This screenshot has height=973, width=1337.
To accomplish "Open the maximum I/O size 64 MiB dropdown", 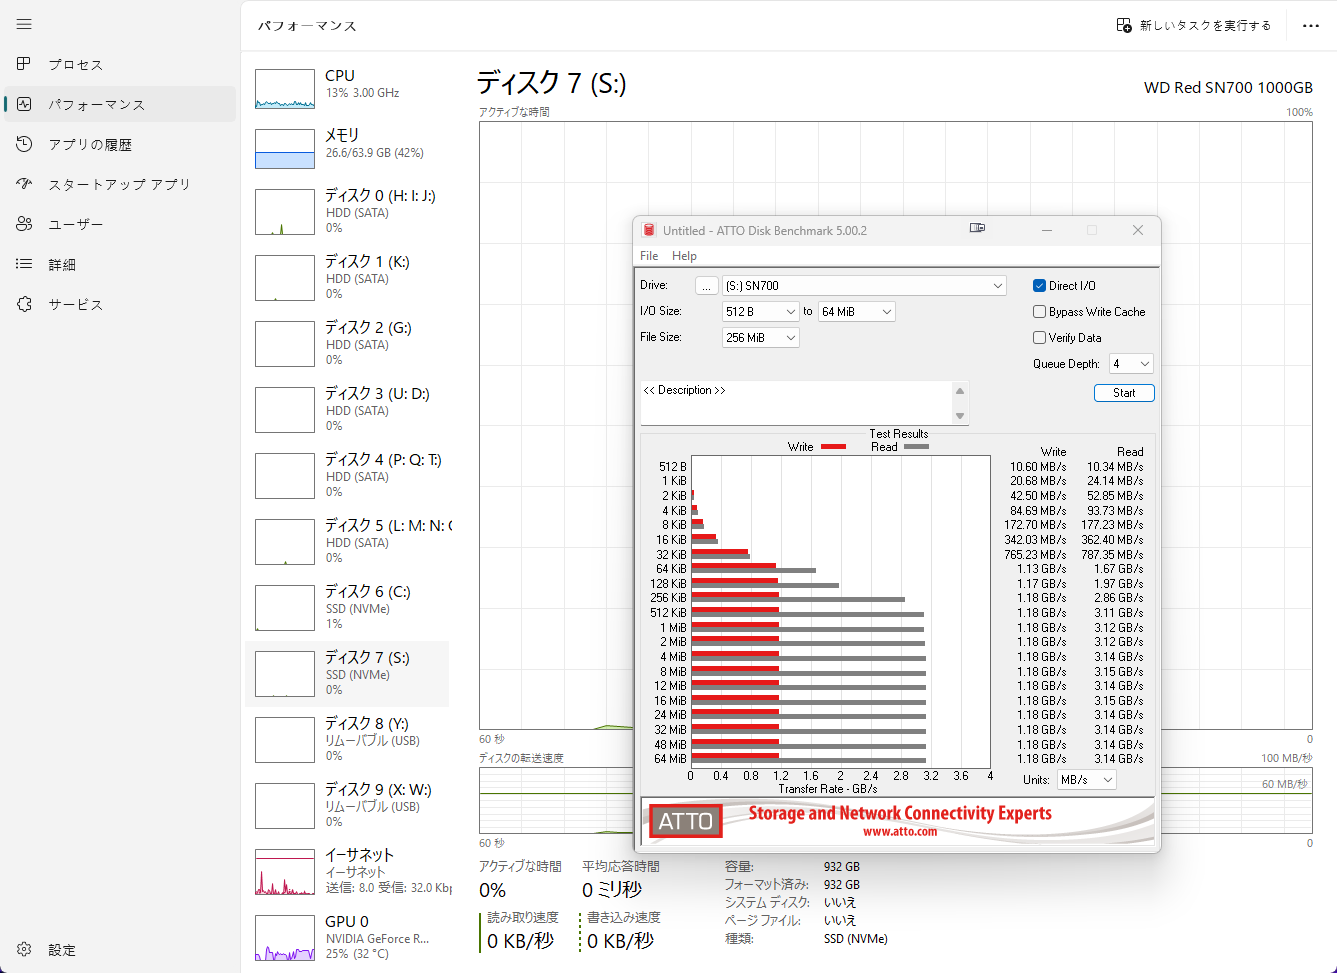I will pyautogui.click(x=856, y=312).
